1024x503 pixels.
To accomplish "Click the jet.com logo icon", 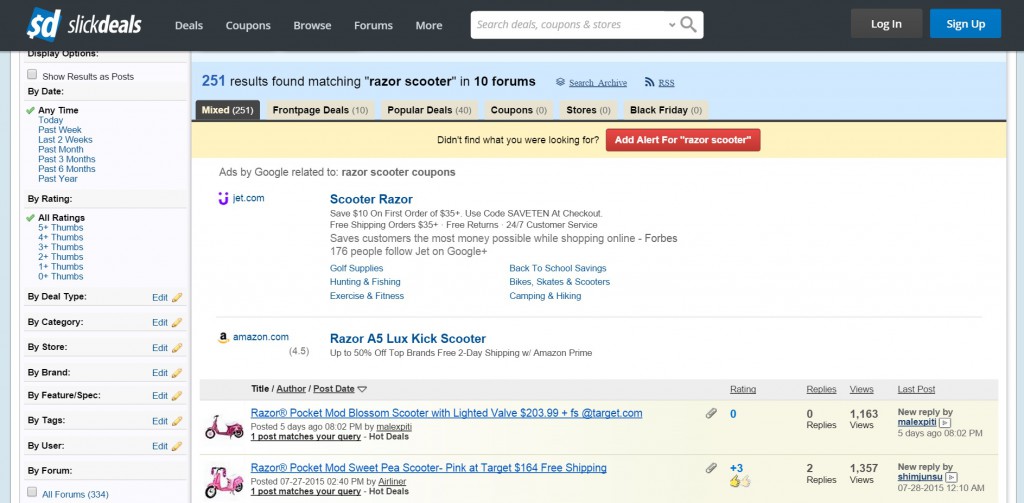I will click(223, 198).
